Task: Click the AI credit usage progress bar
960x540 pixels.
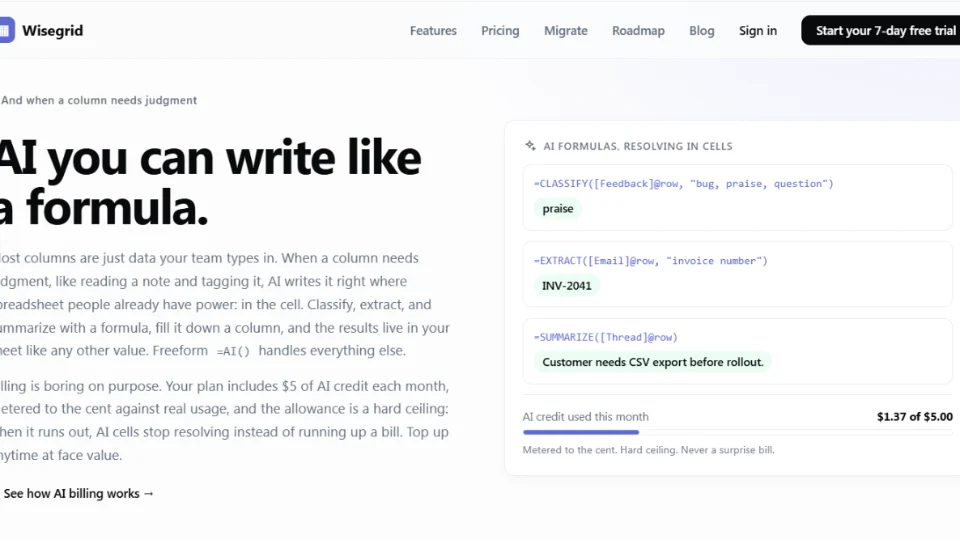Action: [738, 432]
